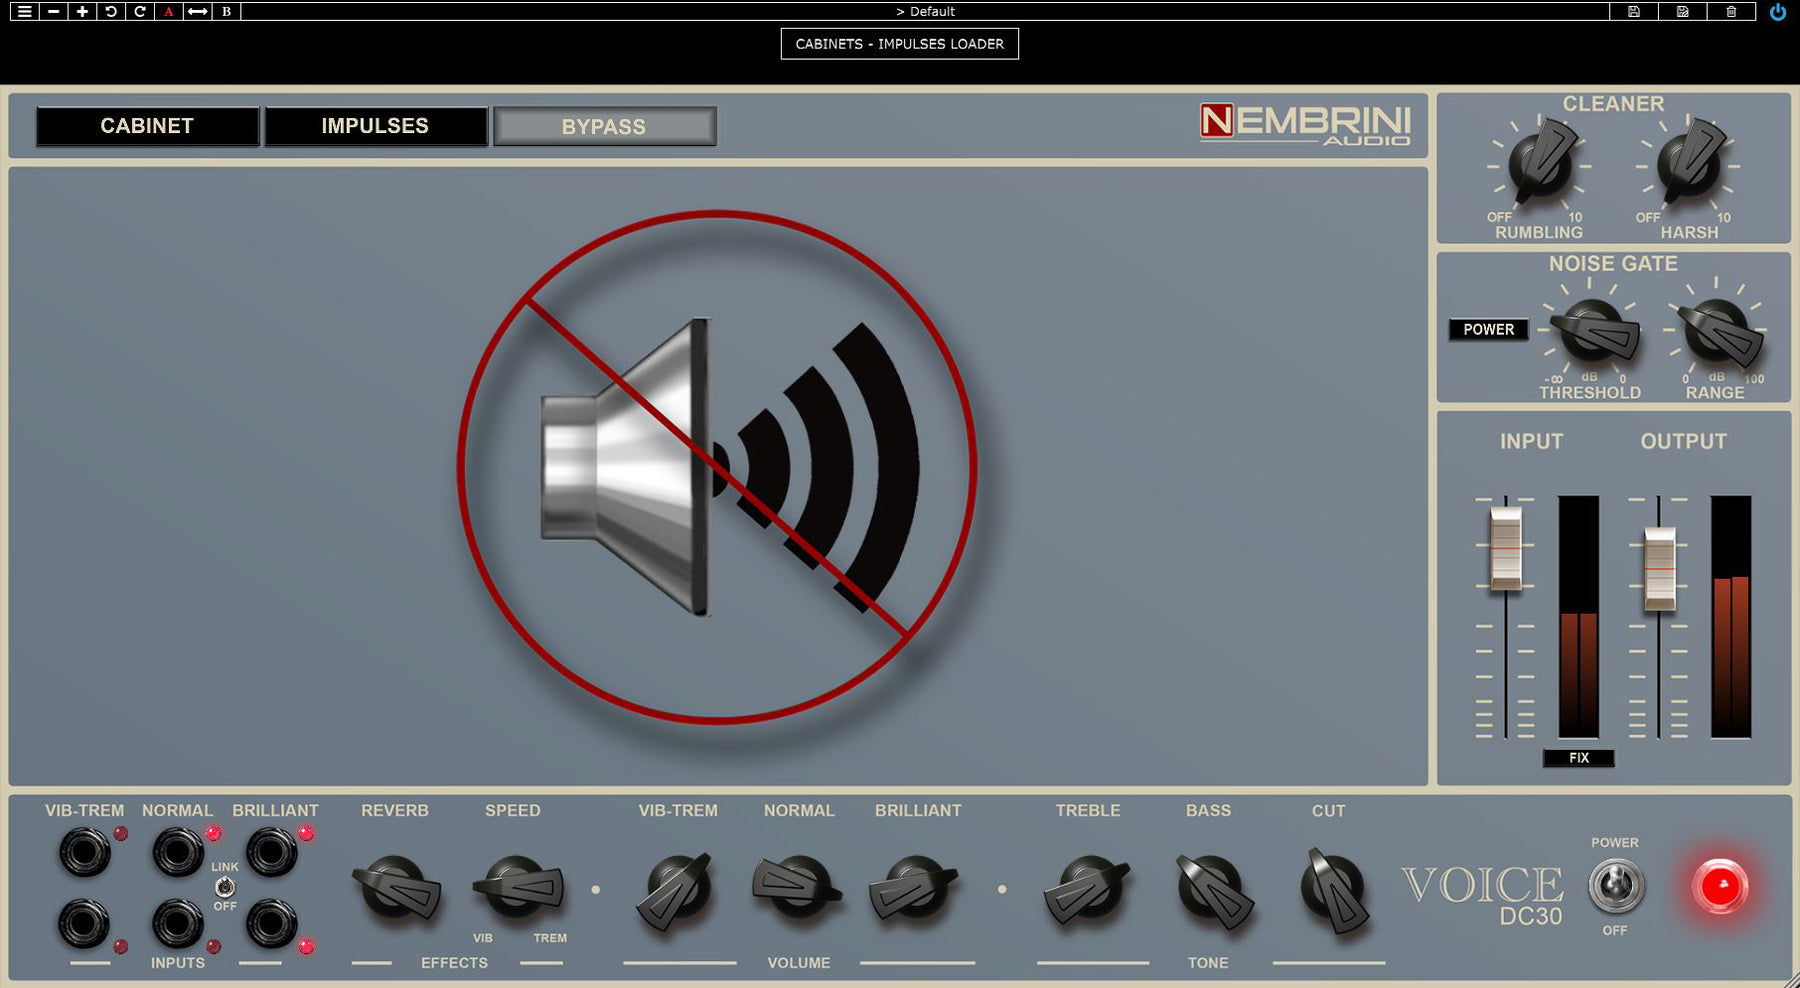Switch to the IMPULSES tab
Image resolution: width=1800 pixels, height=988 pixels.
375,126
